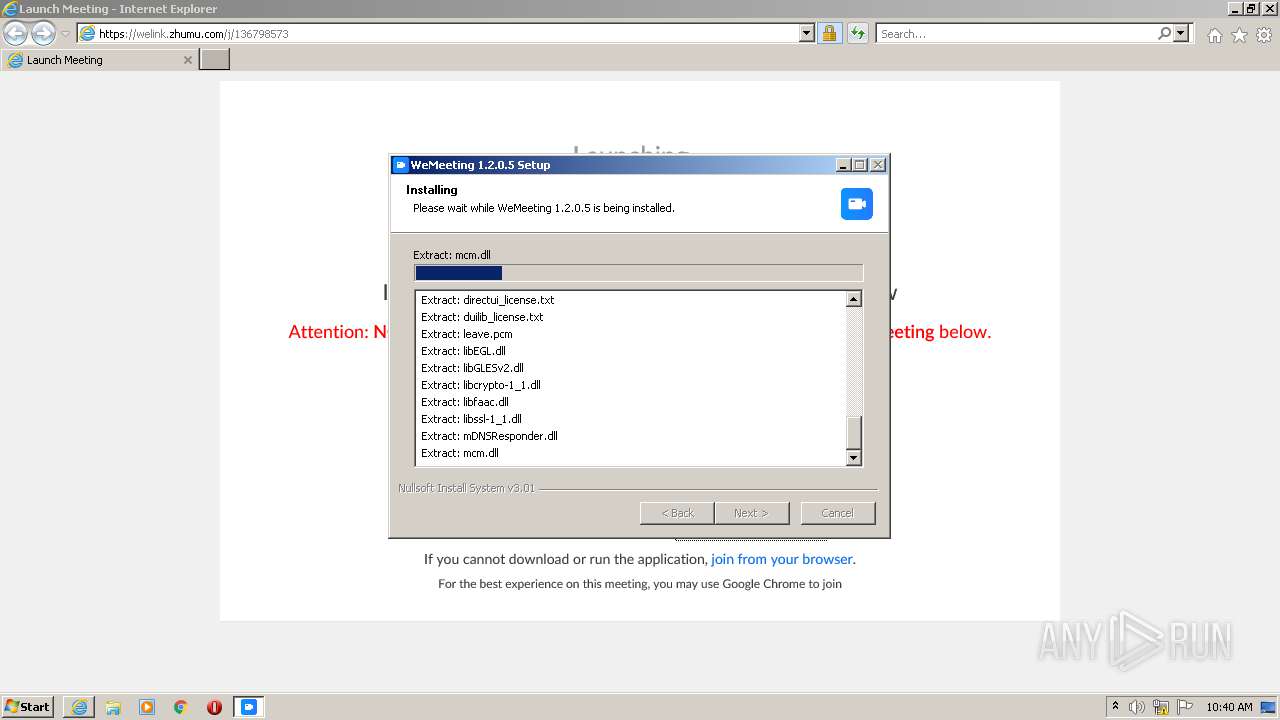Select the 'Extract: libssl-1_1.dll' log line

pyautogui.click(x=471, y=419)
